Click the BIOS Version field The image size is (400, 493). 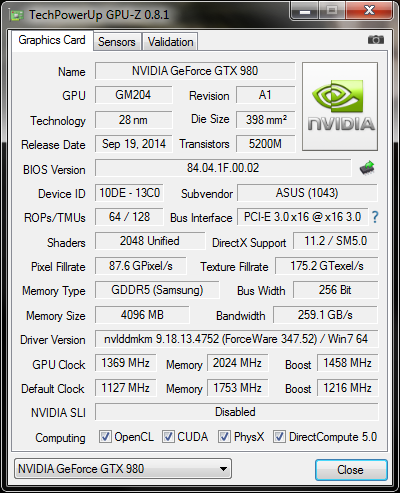(x=223, y=168)
